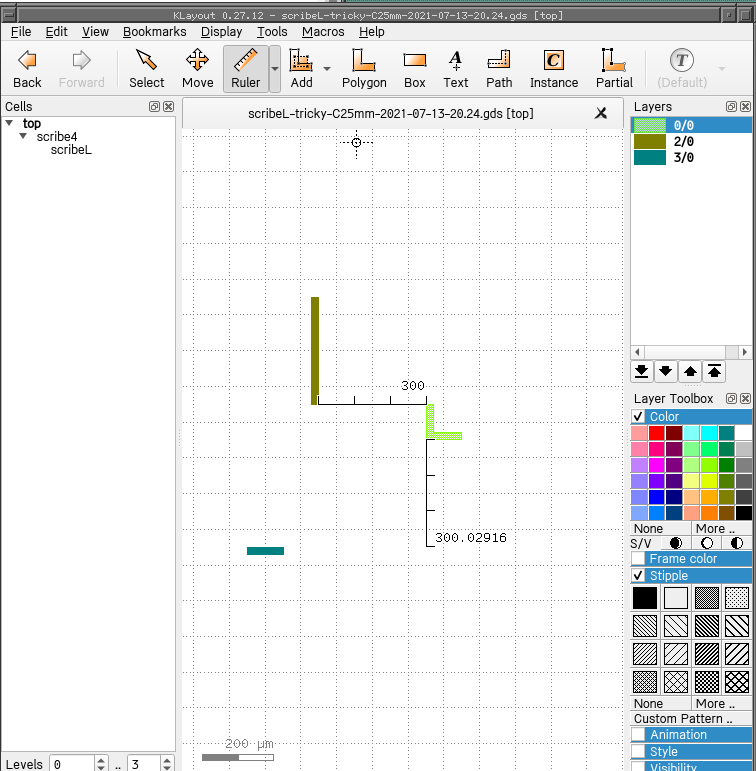Activate the Path drawing tool
This screenshot has height=771, width=756.
(499, 69)
